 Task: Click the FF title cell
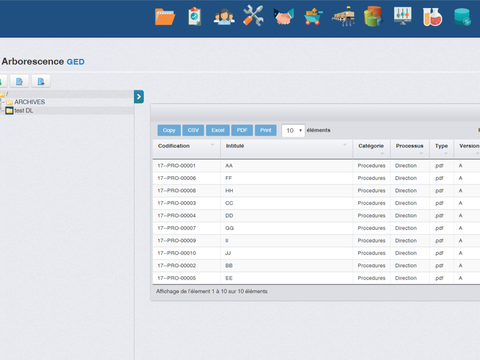point(287,178)
